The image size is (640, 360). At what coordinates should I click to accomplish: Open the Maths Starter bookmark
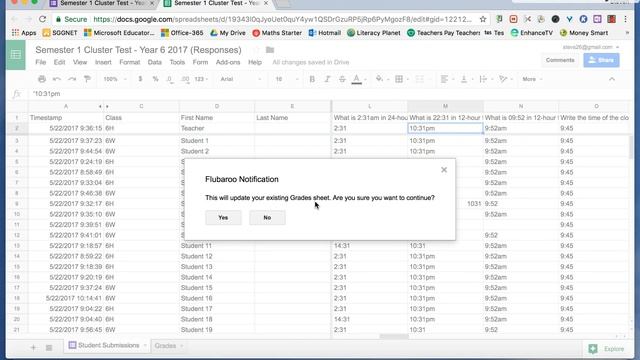[277, 33]
